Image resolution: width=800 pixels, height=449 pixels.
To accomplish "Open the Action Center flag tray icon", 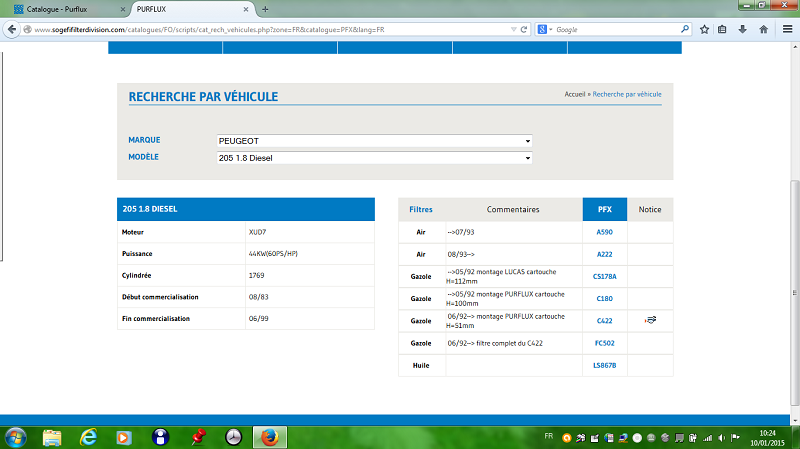I will (735, 438).
